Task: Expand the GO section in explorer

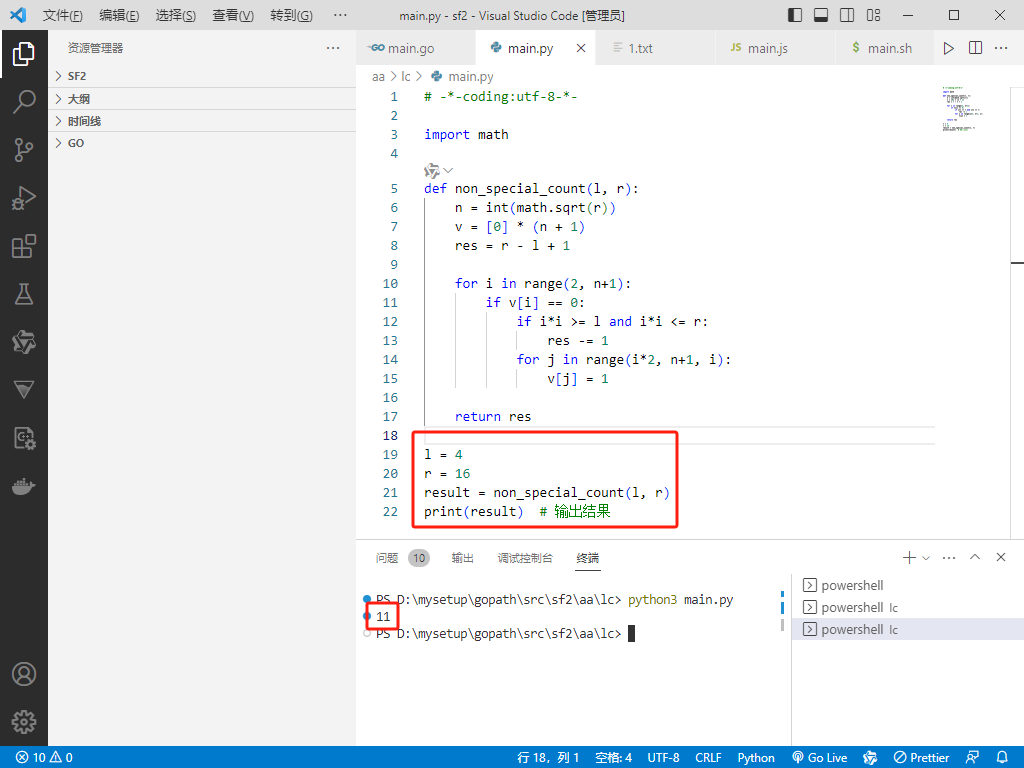Action: click(202, 143)
